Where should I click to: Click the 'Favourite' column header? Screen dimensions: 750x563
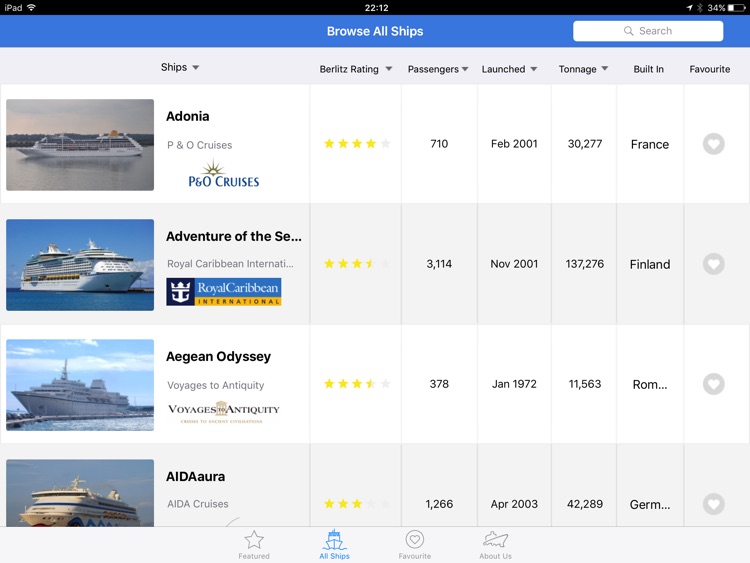(x=710, y=69)
